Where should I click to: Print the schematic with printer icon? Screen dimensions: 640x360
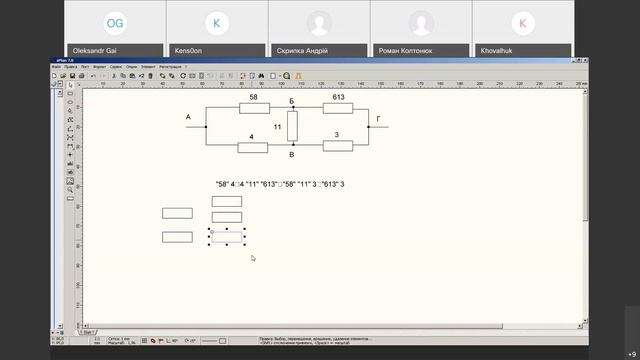click(x=82, y=76)
